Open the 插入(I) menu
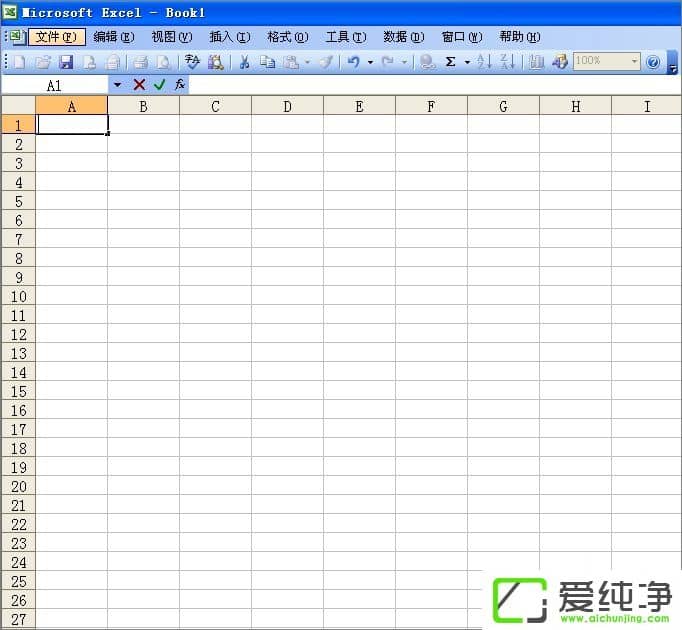 (230, 37)
